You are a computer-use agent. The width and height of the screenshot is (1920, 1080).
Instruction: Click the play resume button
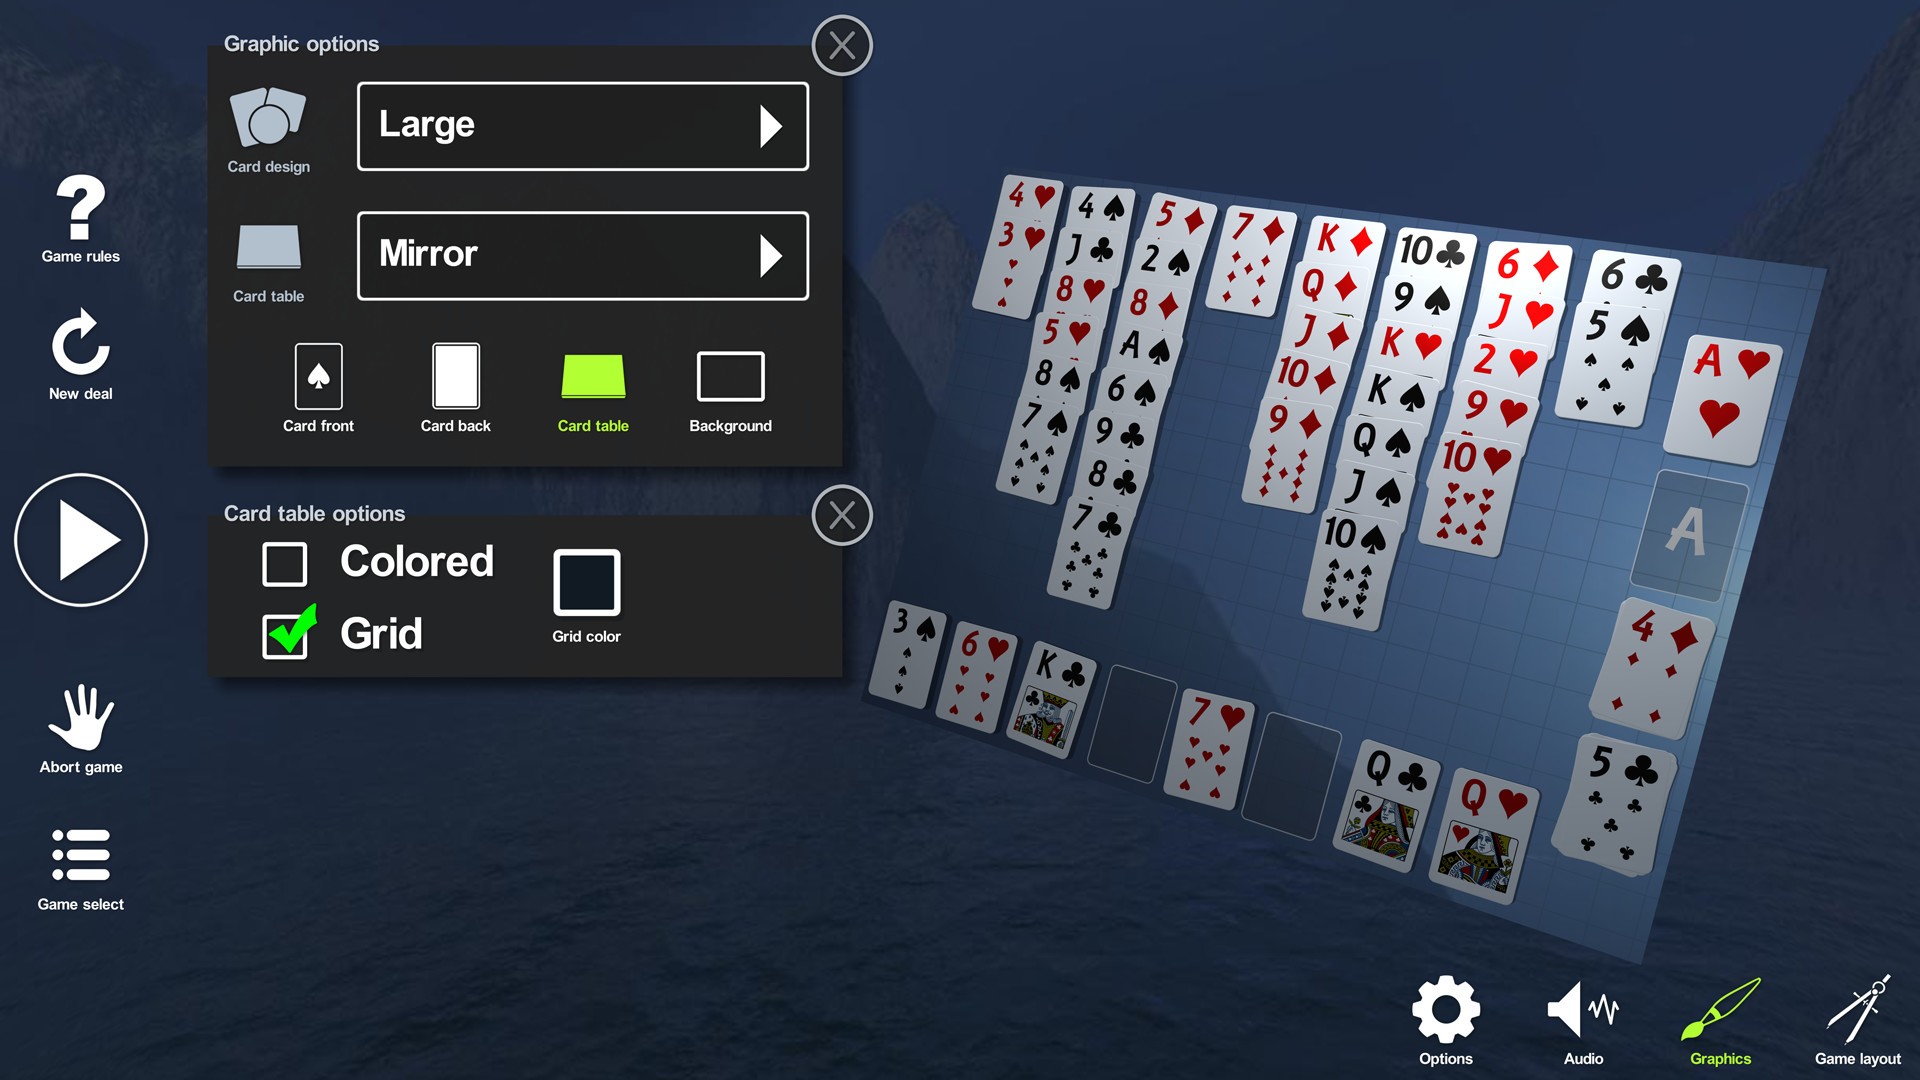[80, 537]
